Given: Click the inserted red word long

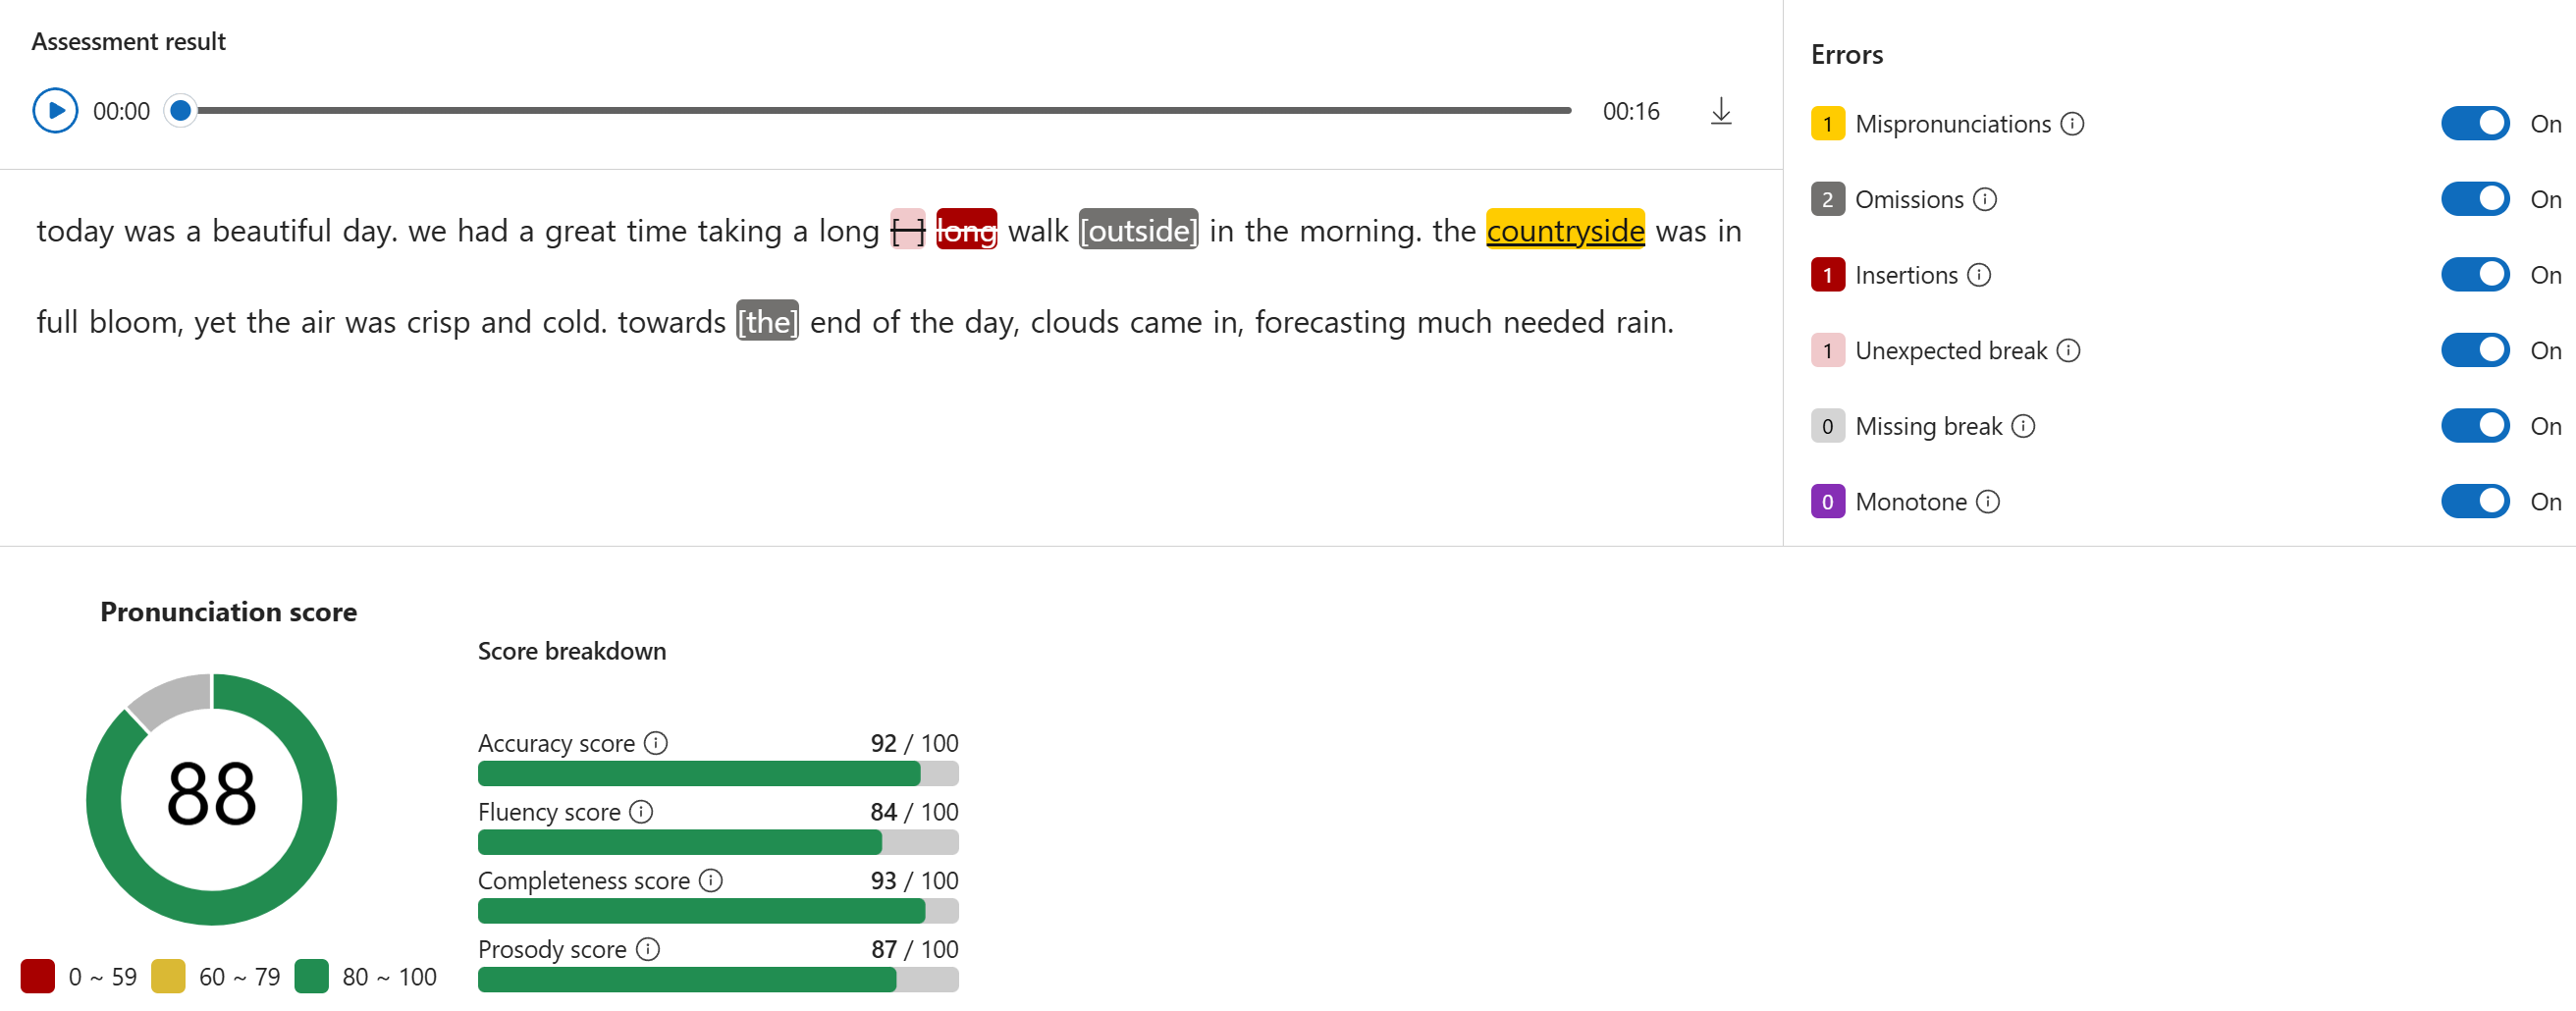Looking at the screenshot, I should 966,231.
